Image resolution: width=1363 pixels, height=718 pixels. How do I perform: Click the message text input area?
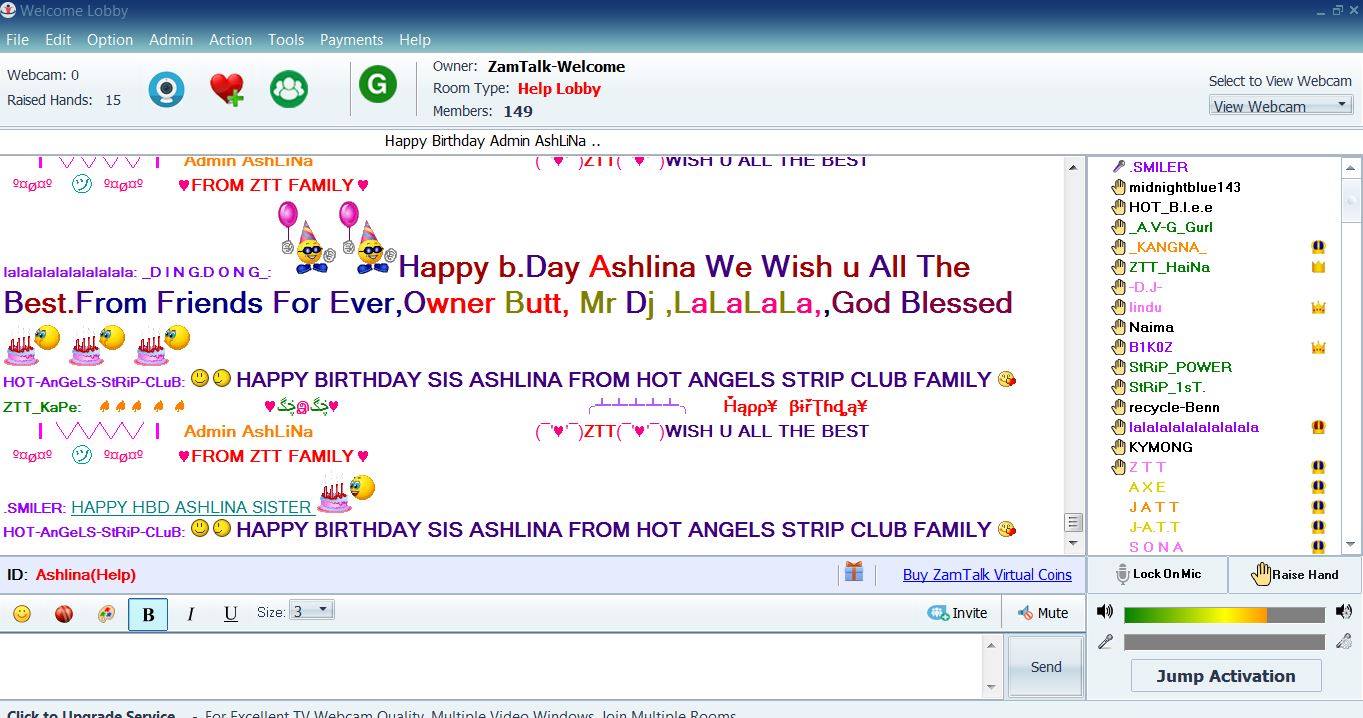point(492,666)
